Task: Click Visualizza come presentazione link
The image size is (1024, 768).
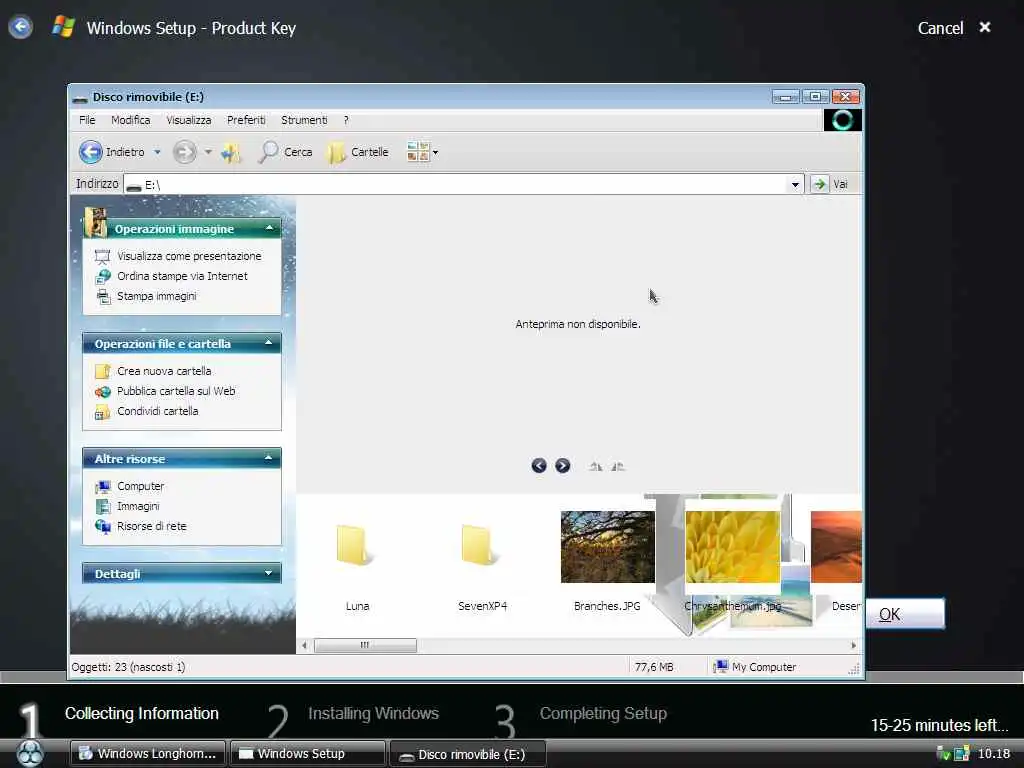Action: pyautogui.click(x=189, y=256)
